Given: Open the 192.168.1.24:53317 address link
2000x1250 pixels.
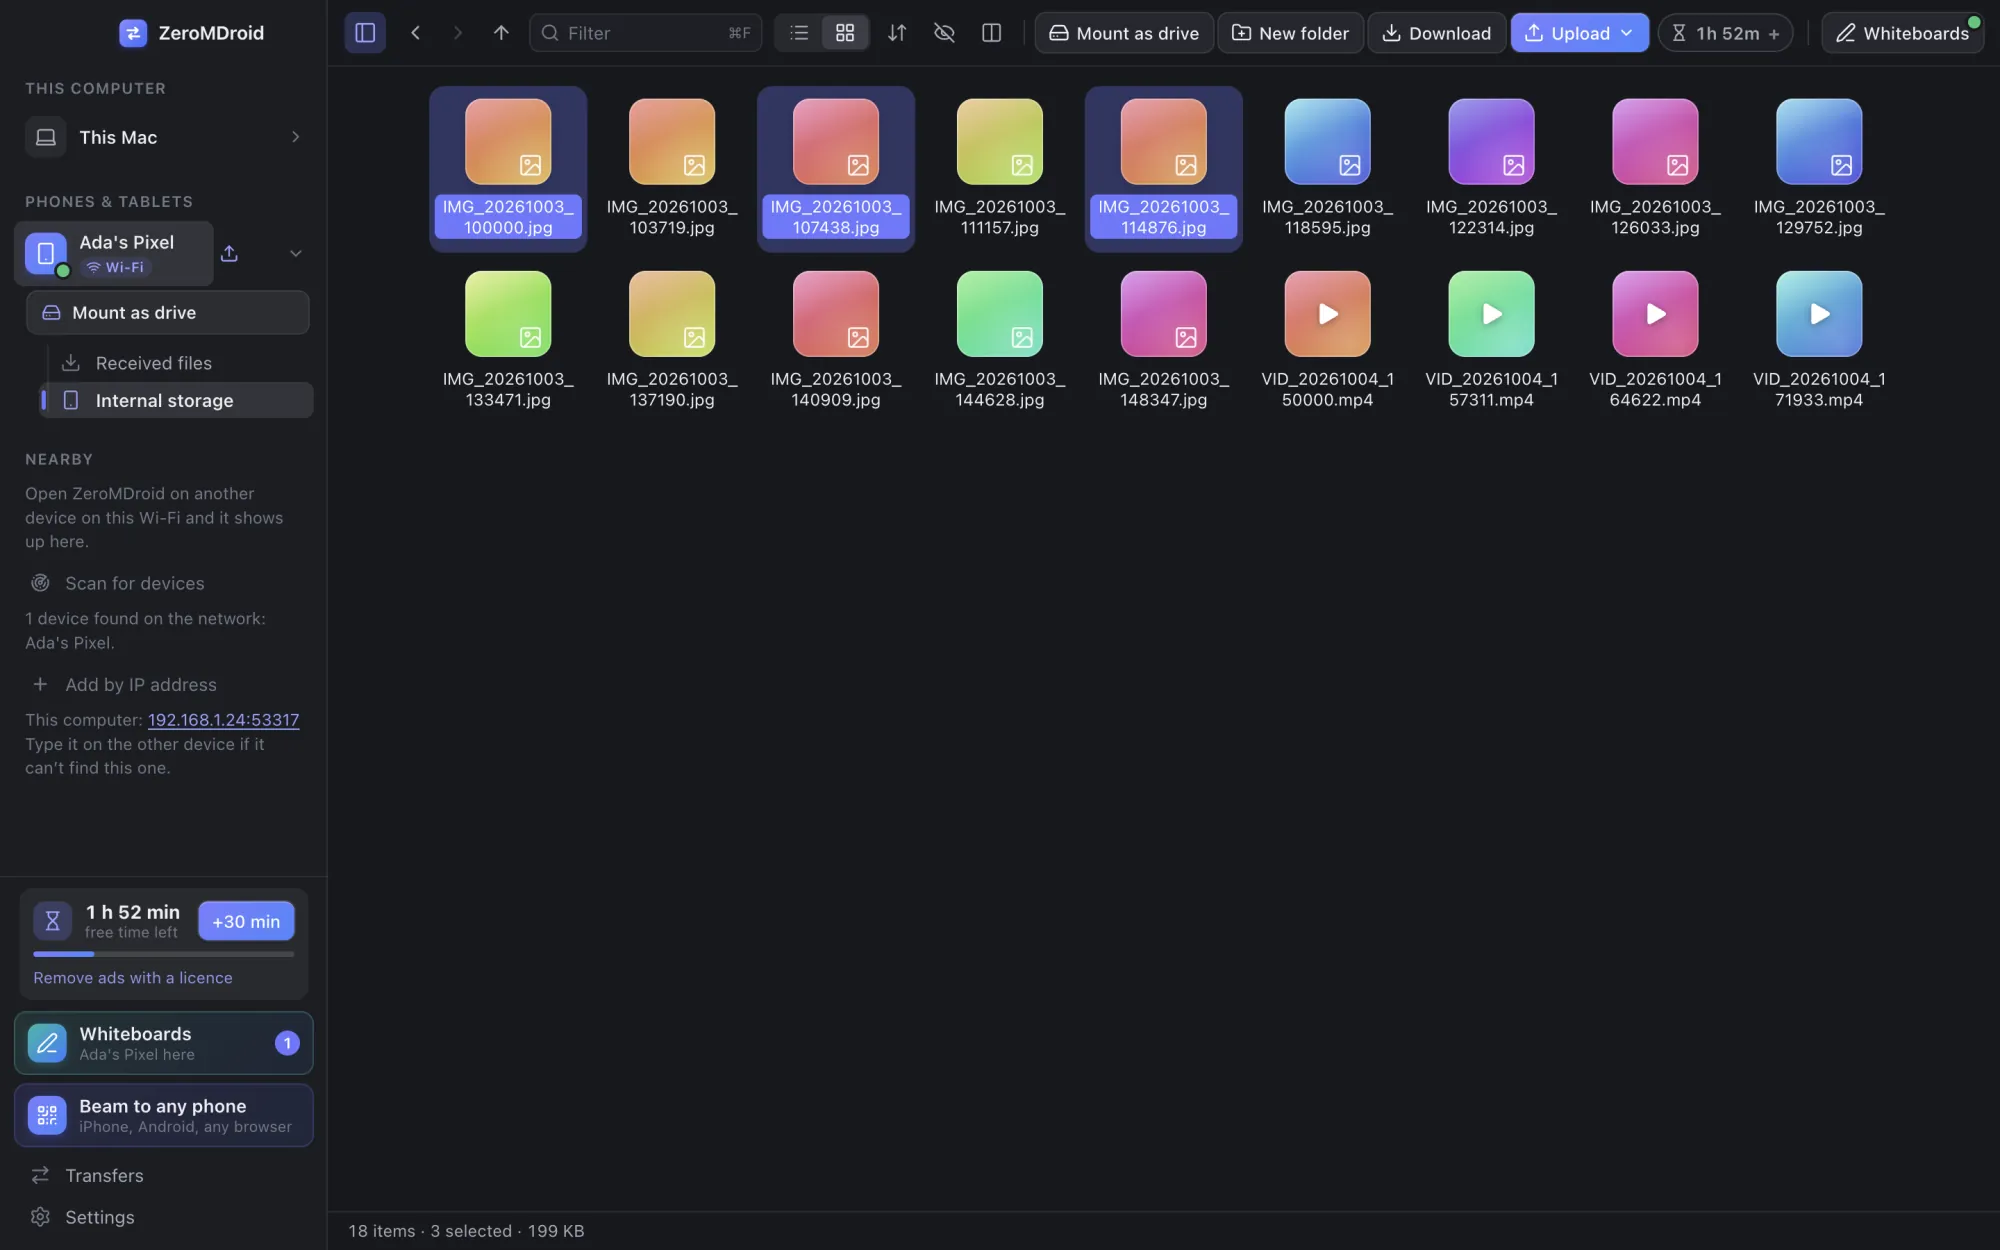Looking at the screenshot, I should tap(223, 720).
